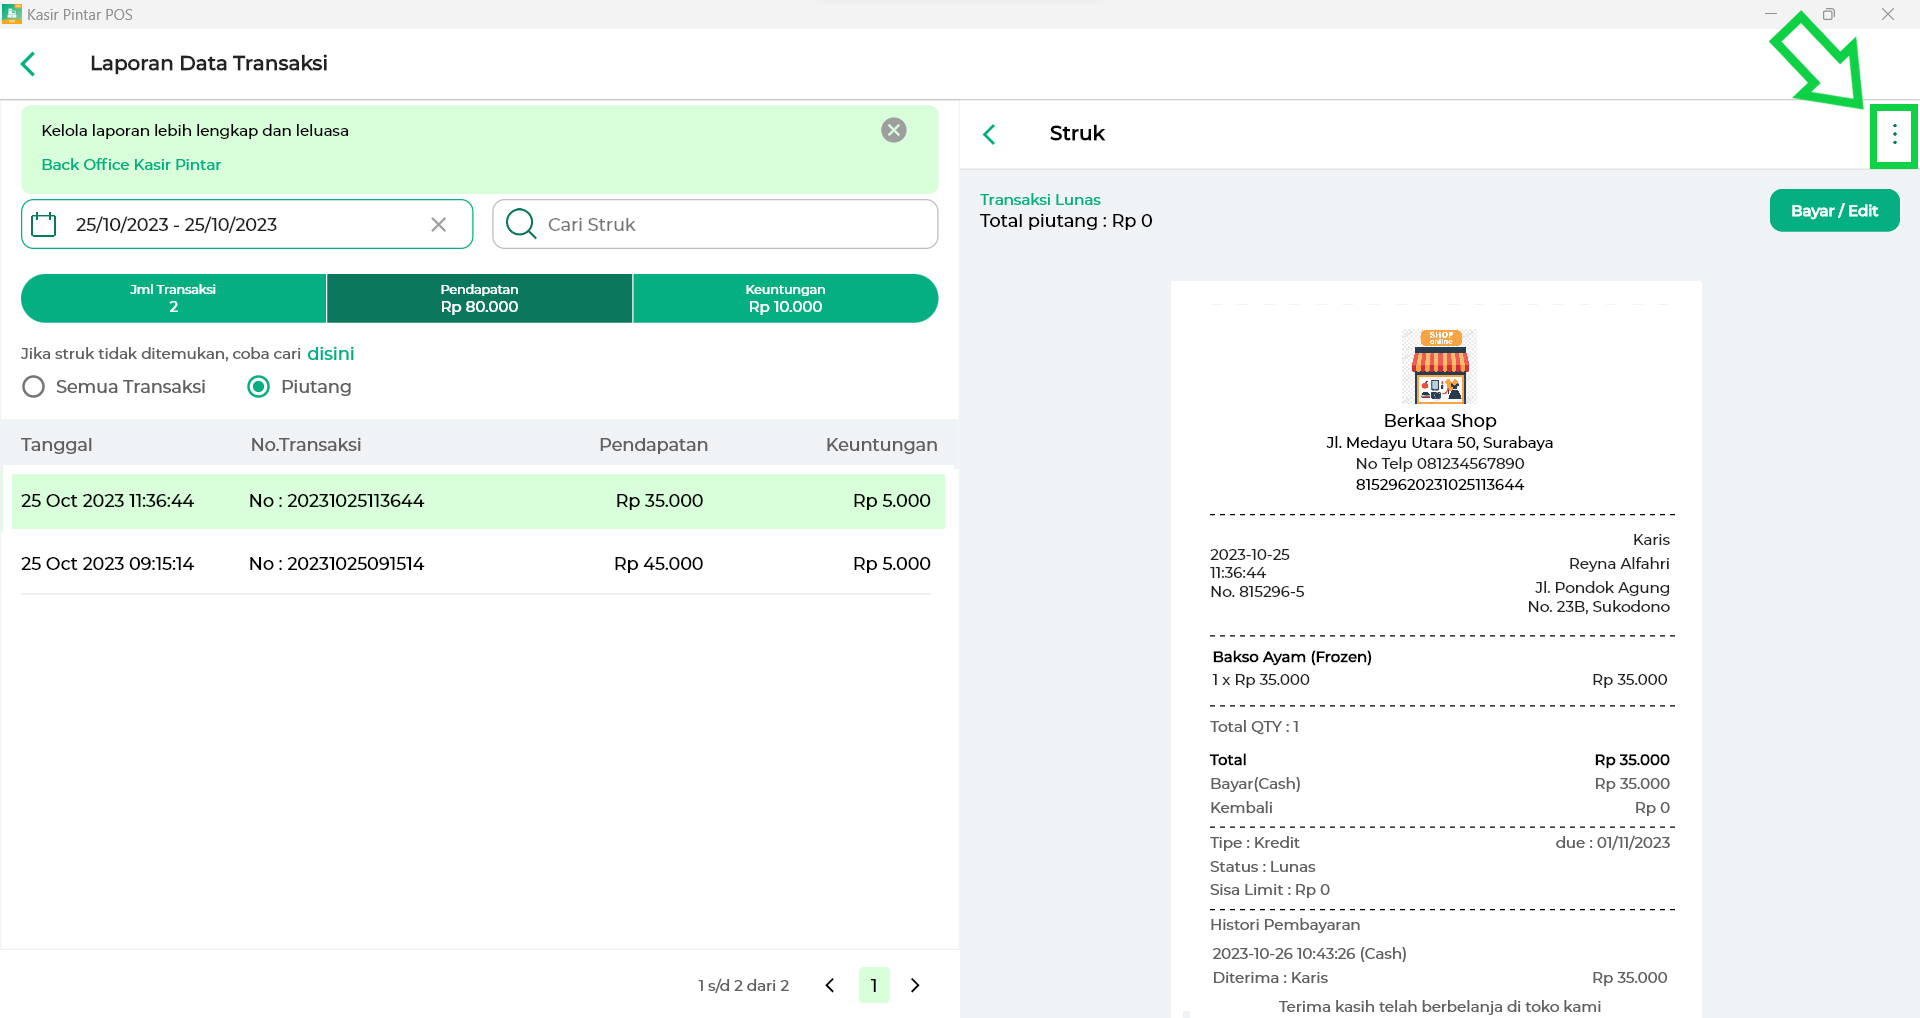Dismiss the Back Office banner
Screen dimensions: 1920x1018
coord(893,130)
